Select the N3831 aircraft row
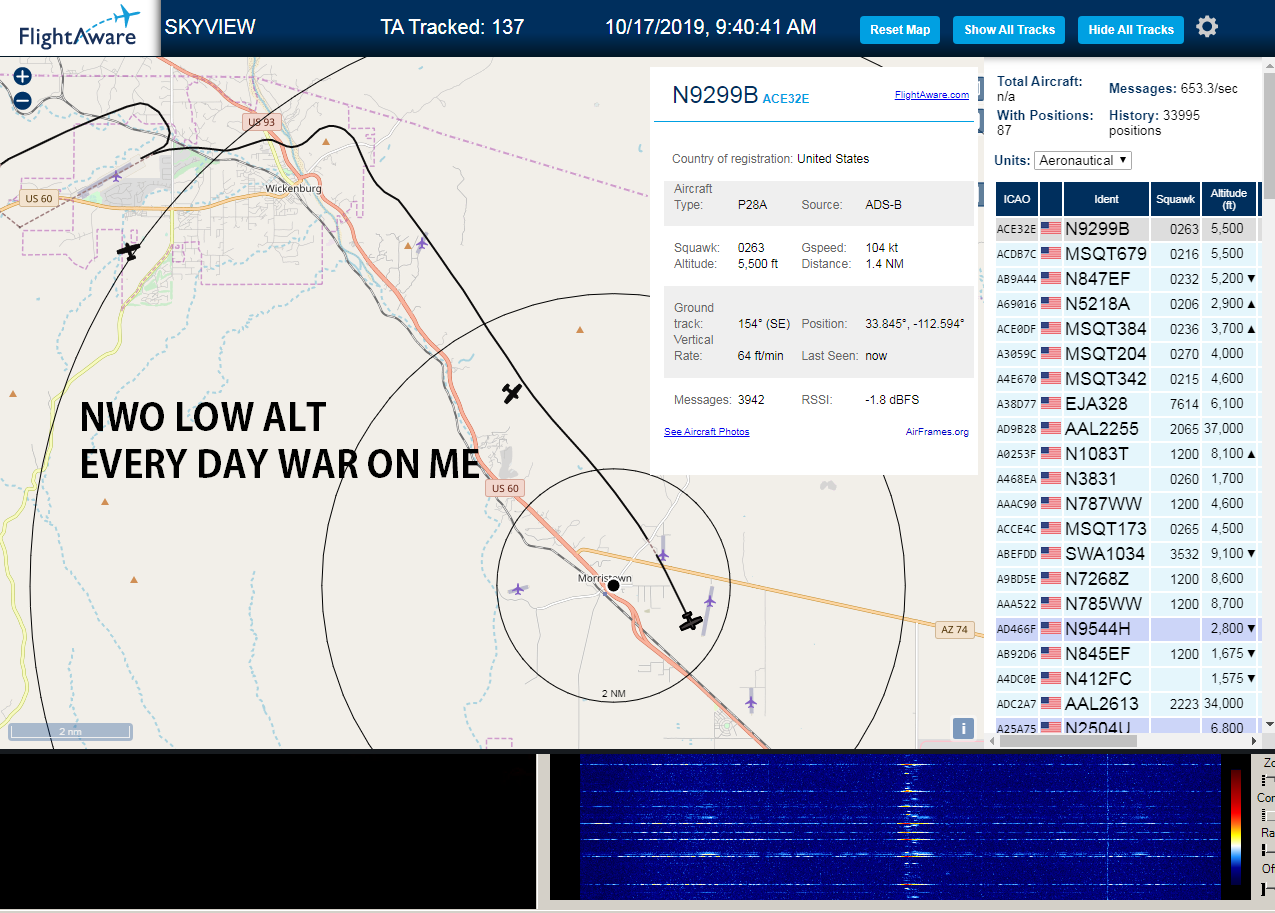Screen dimensions: 1275x913 [x=1127, y=478]
